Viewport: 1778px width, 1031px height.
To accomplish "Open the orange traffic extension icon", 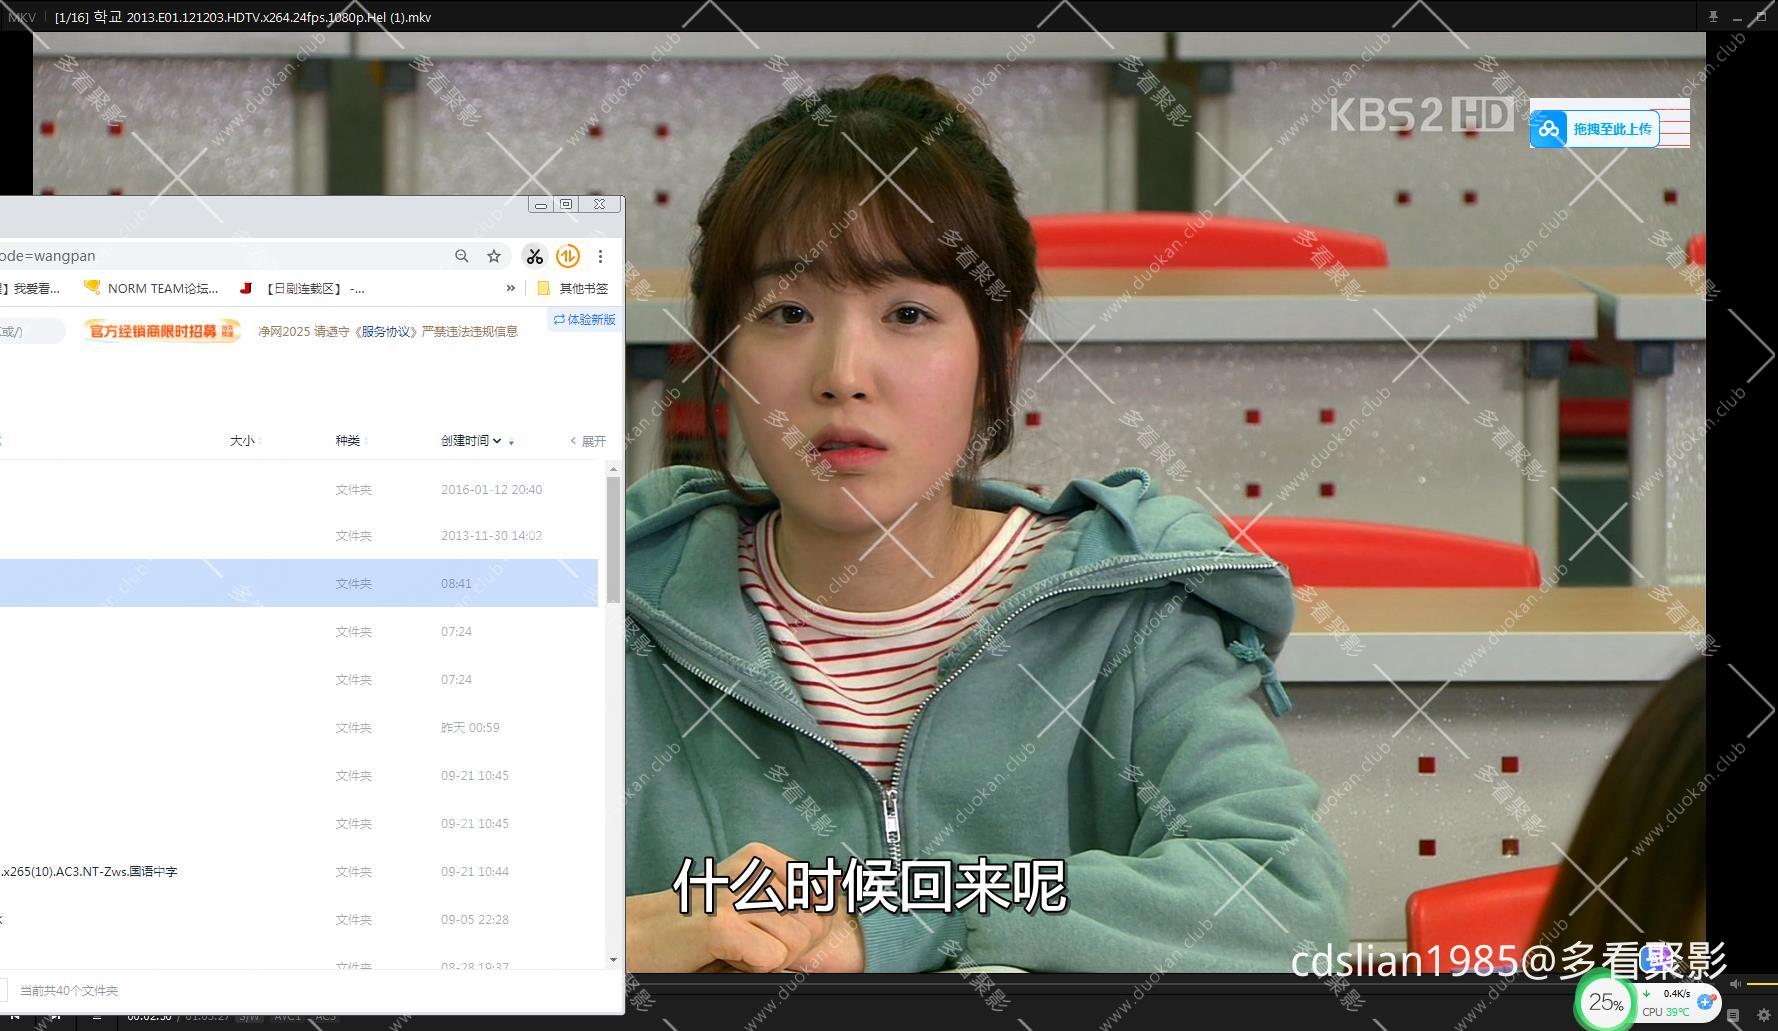I will (568, 256).
